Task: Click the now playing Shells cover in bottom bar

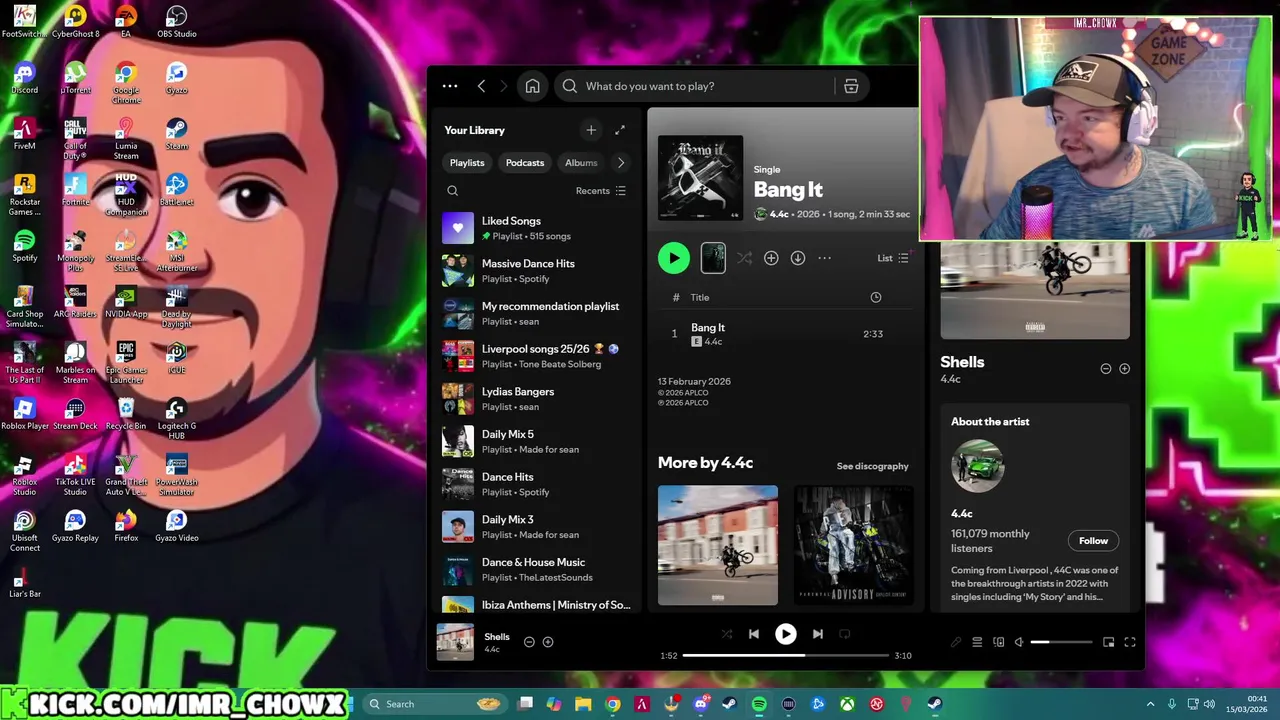Action: (x=455, y=642)
